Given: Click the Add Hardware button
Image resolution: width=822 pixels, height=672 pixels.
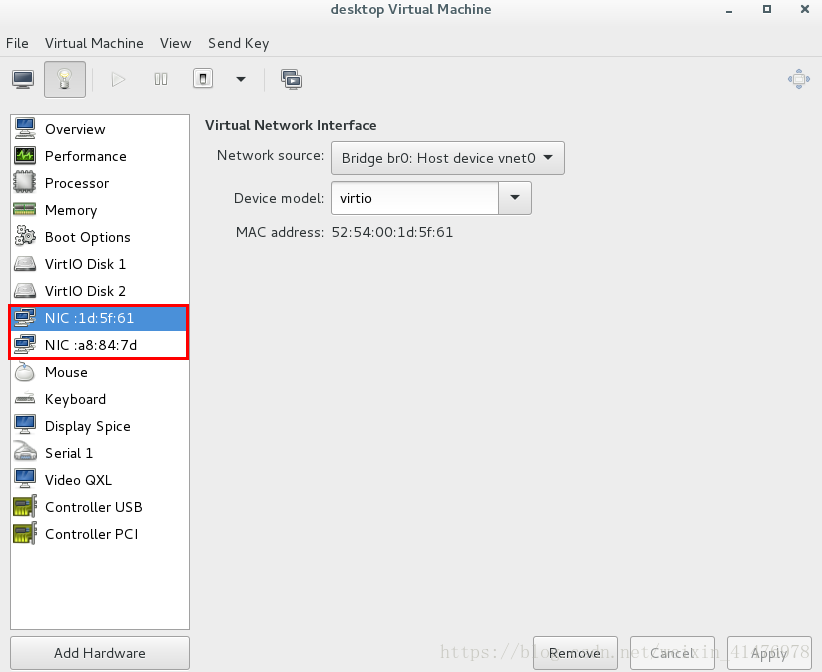Looking at the screenshot, I should [100, 653].
